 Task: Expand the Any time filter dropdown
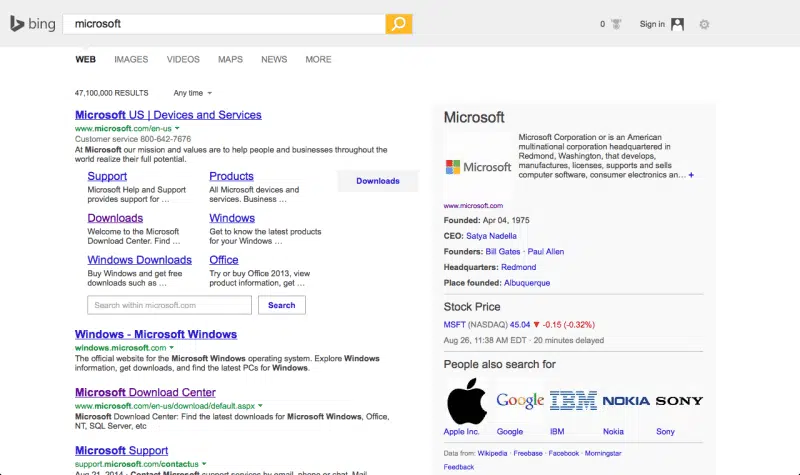pyautogui.click(x=192, y=93)
